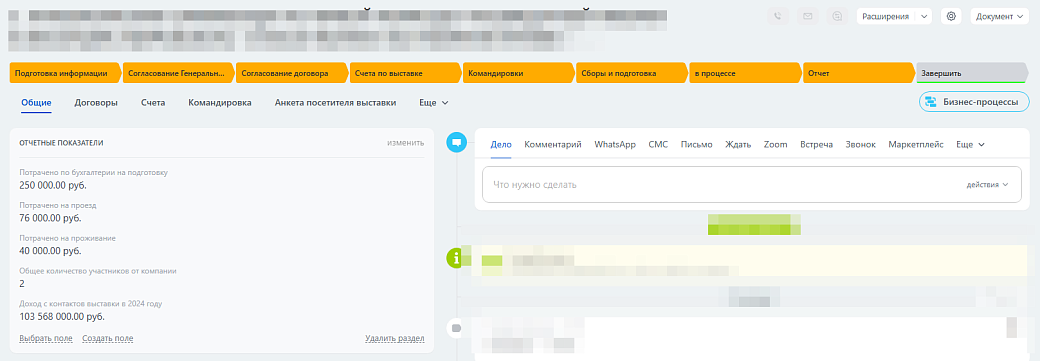Click the phone call icon button

(777, 17)
